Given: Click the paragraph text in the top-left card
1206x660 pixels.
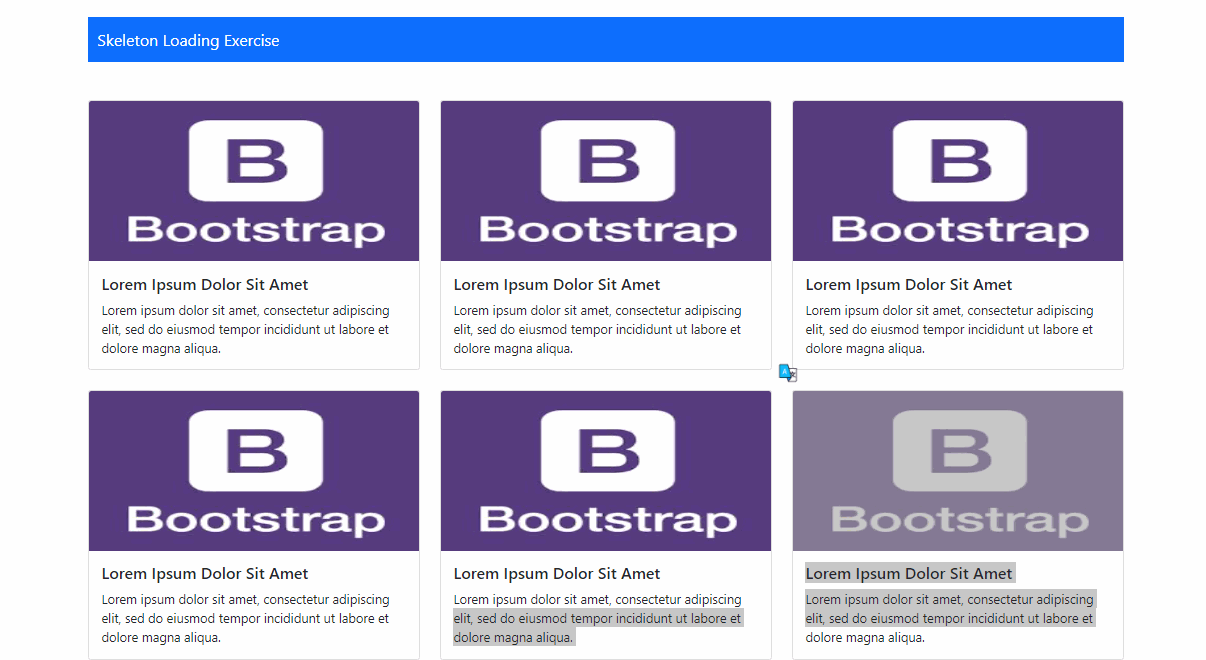Looking at the screenshot, I should (245, 329).
